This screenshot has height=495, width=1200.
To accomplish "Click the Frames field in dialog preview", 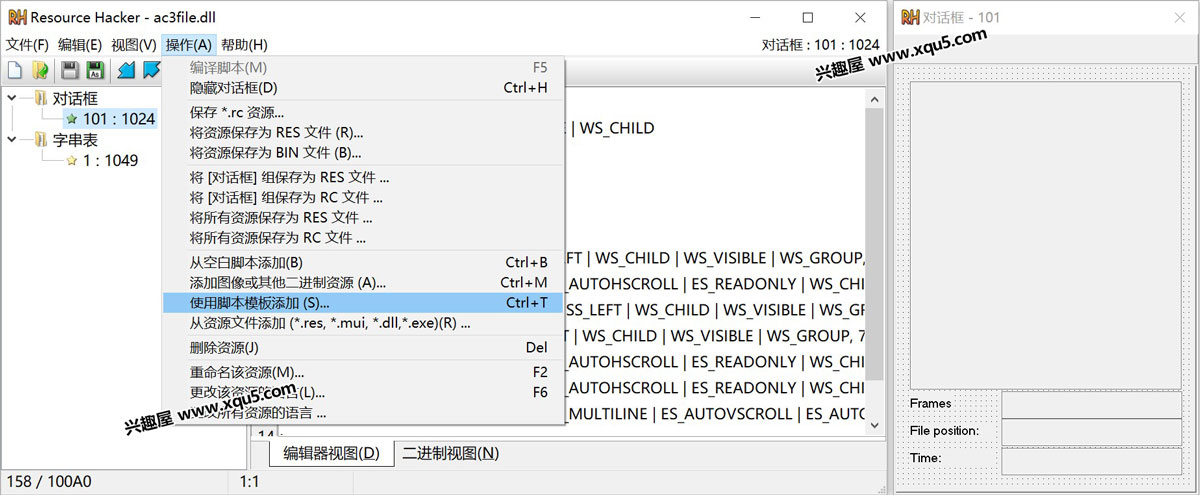I will tap(1092, 404).
